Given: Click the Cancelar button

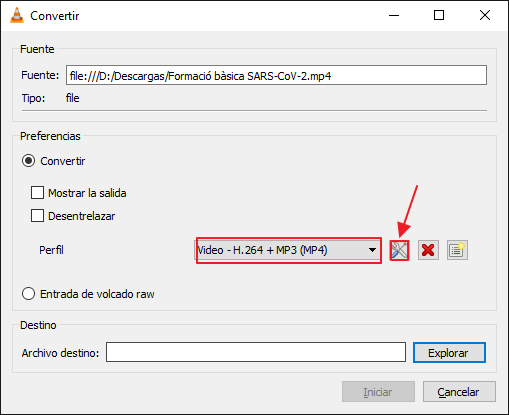Looking at the screenshot, I should 459,392.
